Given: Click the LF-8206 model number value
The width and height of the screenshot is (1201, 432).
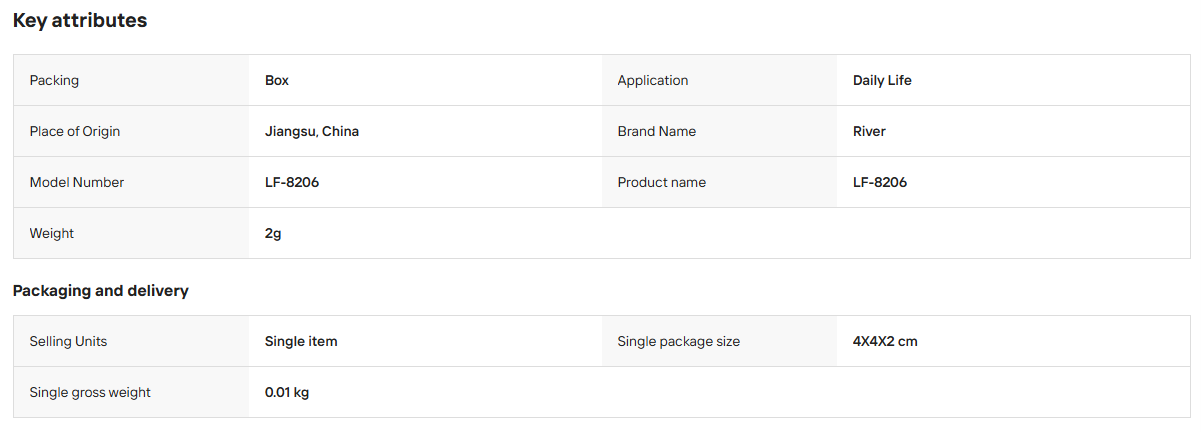Looking at the screenshot, I should coord(292,182).
